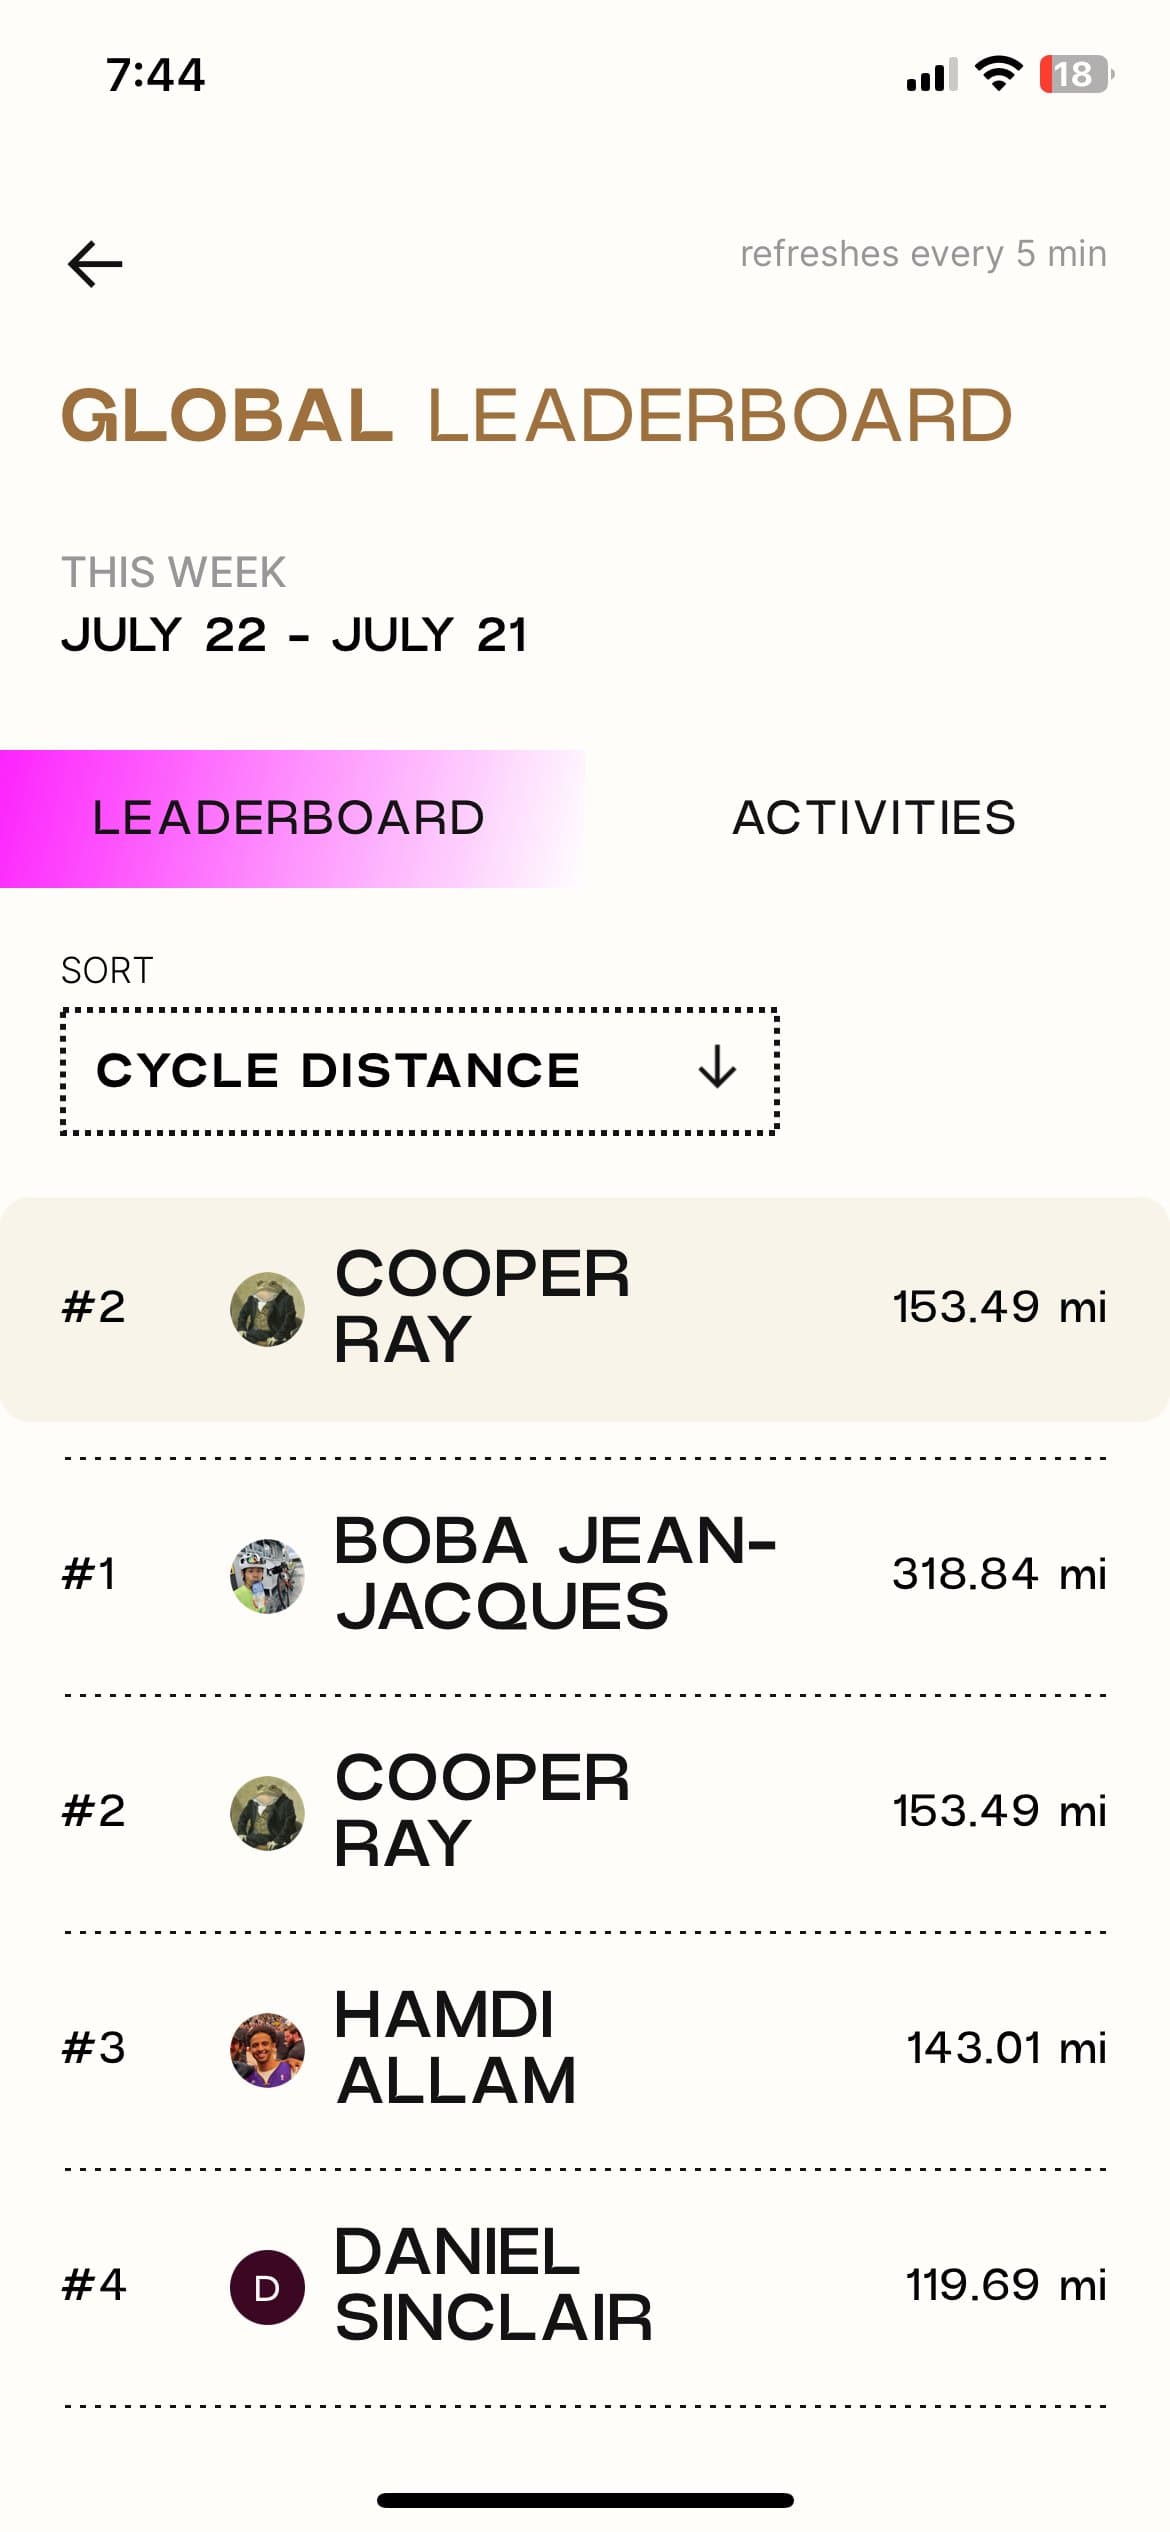The image size is (1170, 2532).
Task: Tap frog avatar in highlighted top row
Action: click(267, 1308)
